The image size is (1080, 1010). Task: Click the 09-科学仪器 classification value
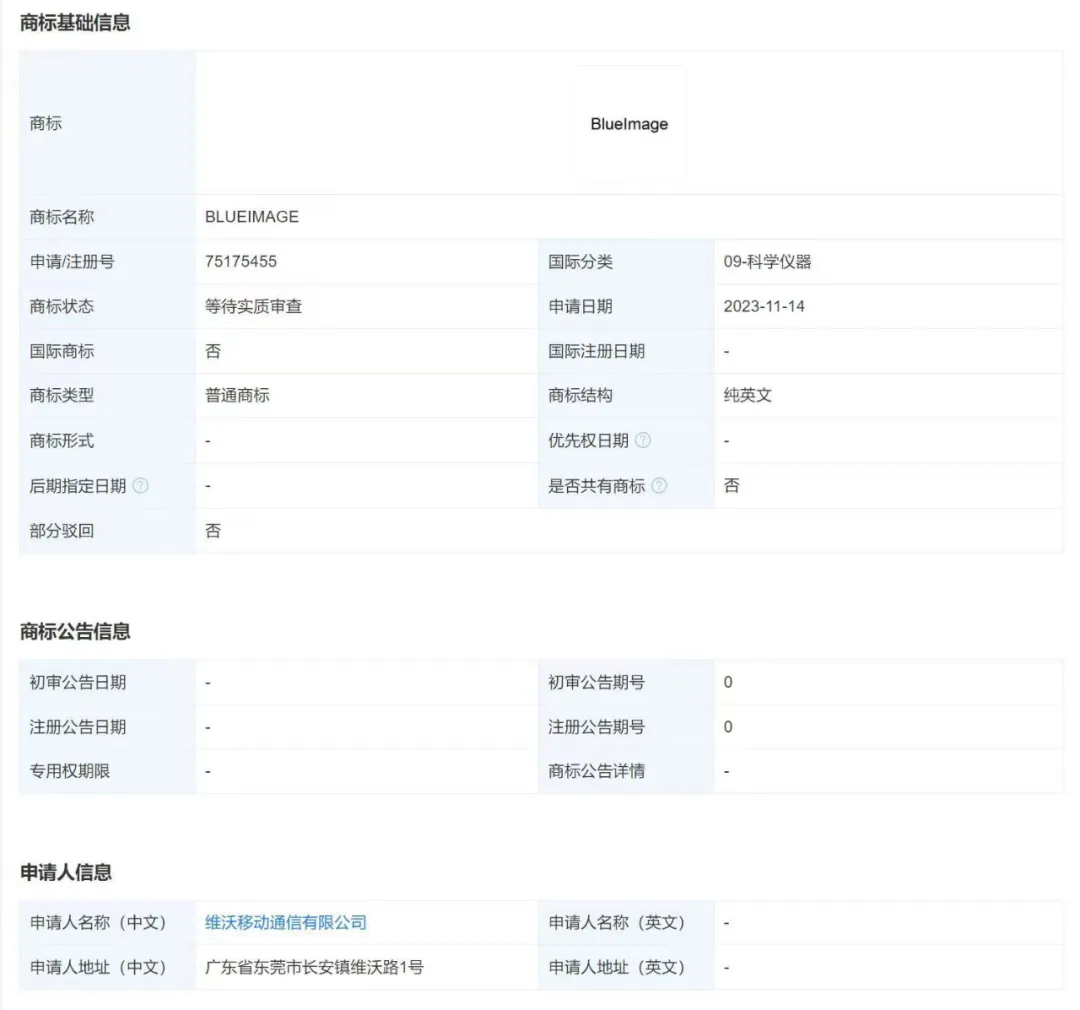tap(767, 262)
